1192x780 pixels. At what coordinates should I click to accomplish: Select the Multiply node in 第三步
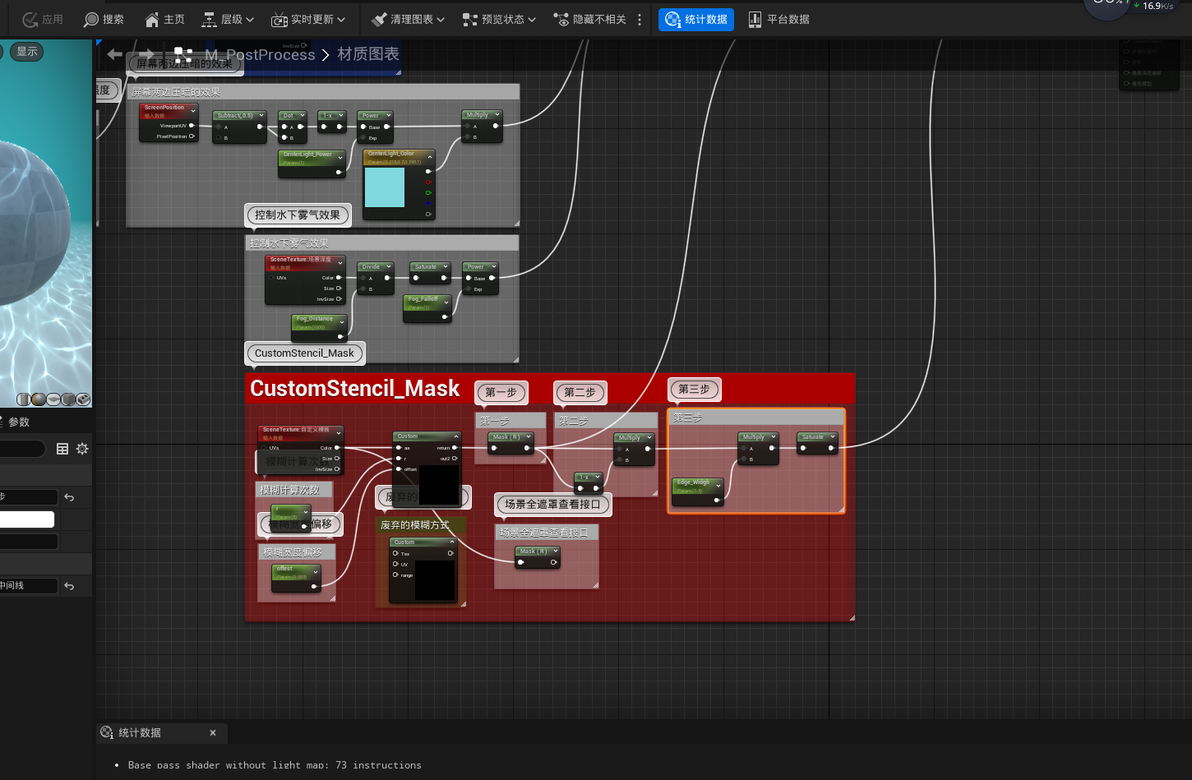758,449
